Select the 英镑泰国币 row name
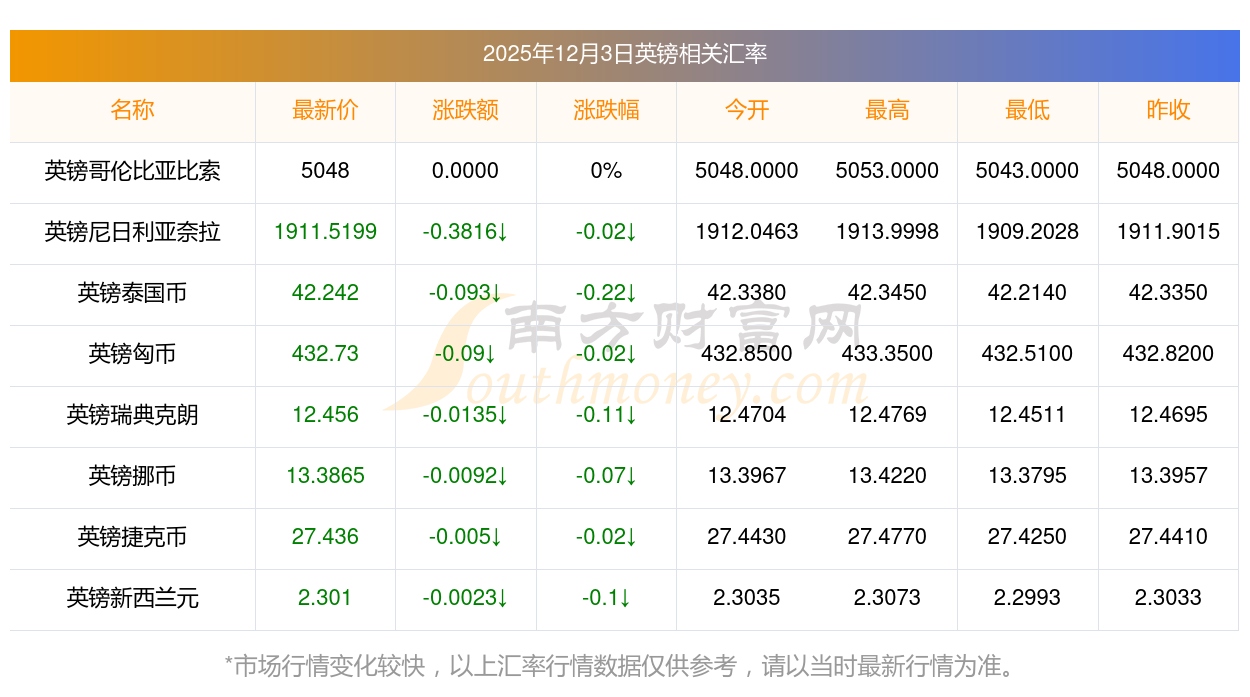The image size is (1250, 697). (133, 293)
